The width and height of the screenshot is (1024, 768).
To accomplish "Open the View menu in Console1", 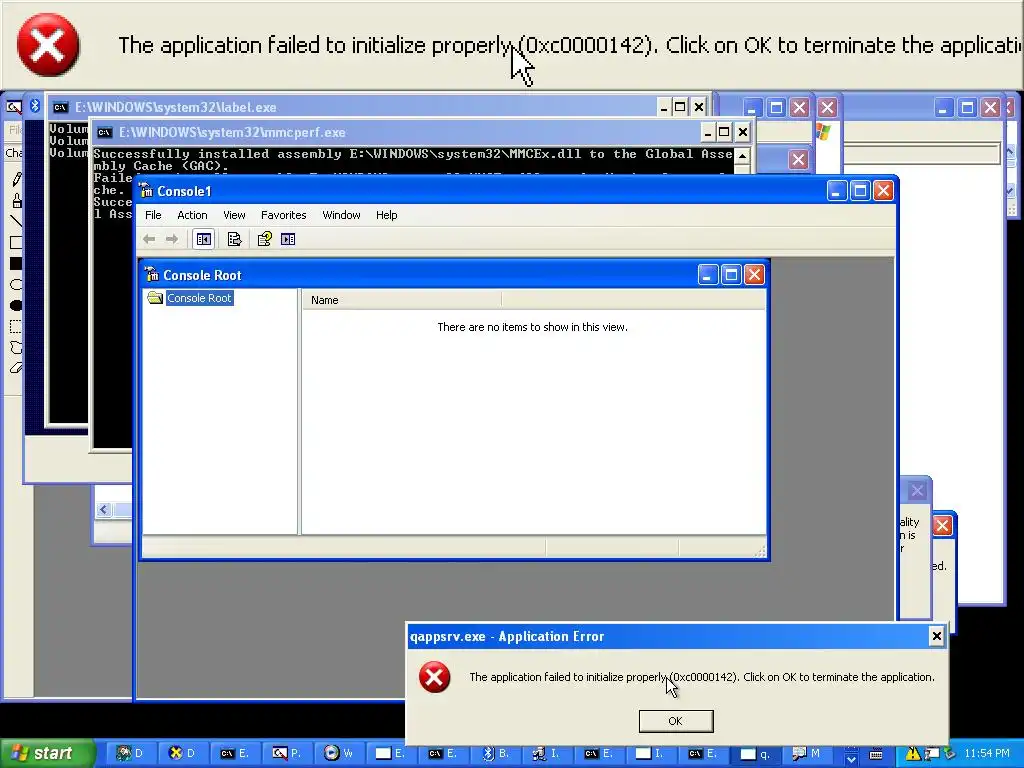I will click(234, 215).
